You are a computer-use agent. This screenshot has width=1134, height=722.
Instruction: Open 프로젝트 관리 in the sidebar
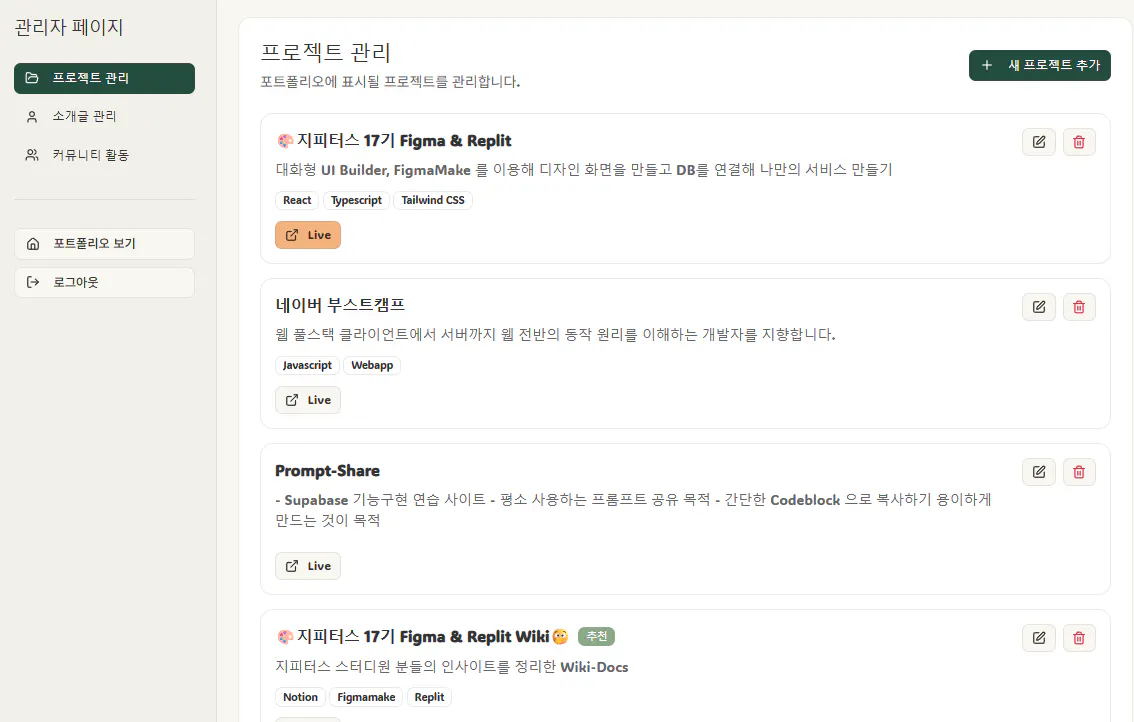(104, 78)
